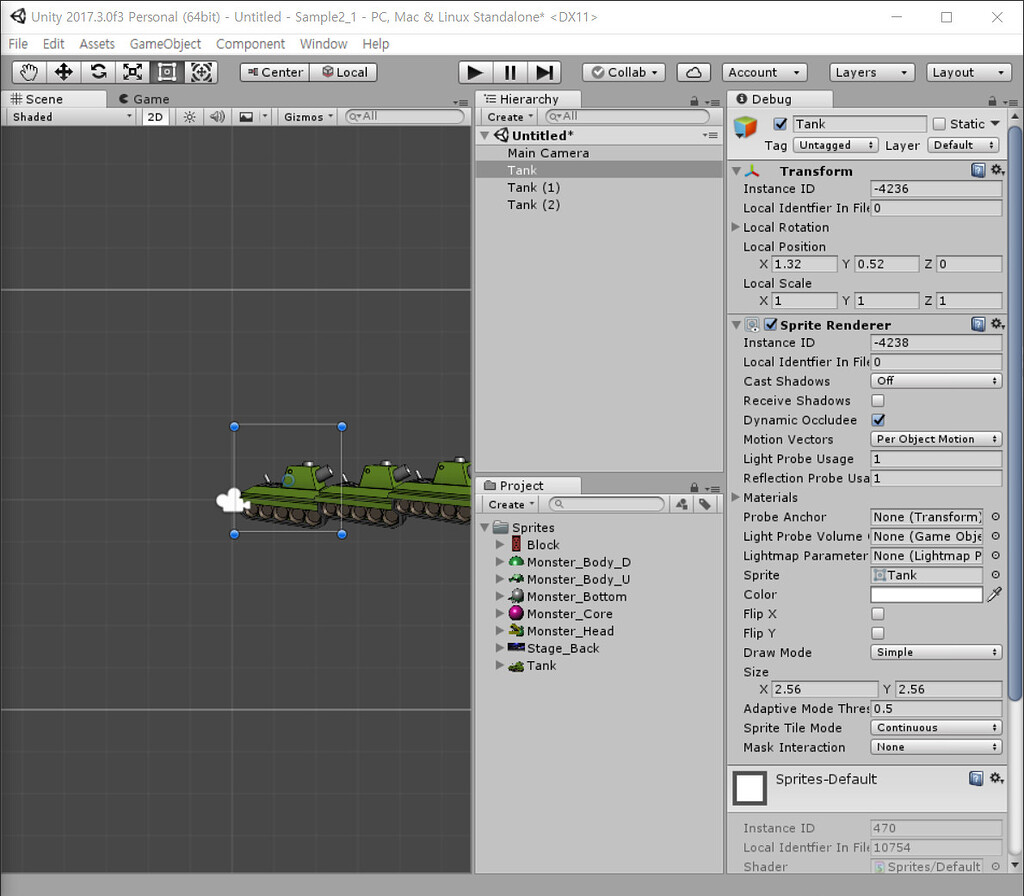
Task: Switch to the Game tab
Action: [143, 99]
